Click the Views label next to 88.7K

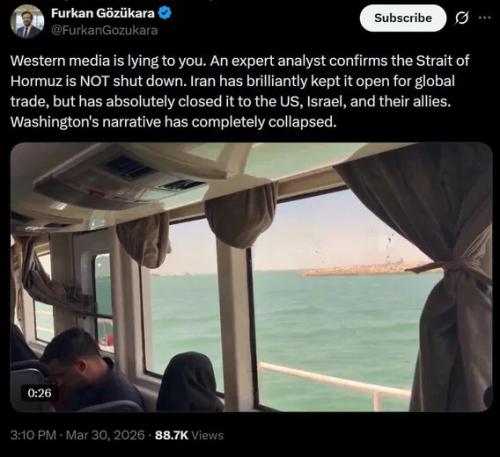[207, 435]
